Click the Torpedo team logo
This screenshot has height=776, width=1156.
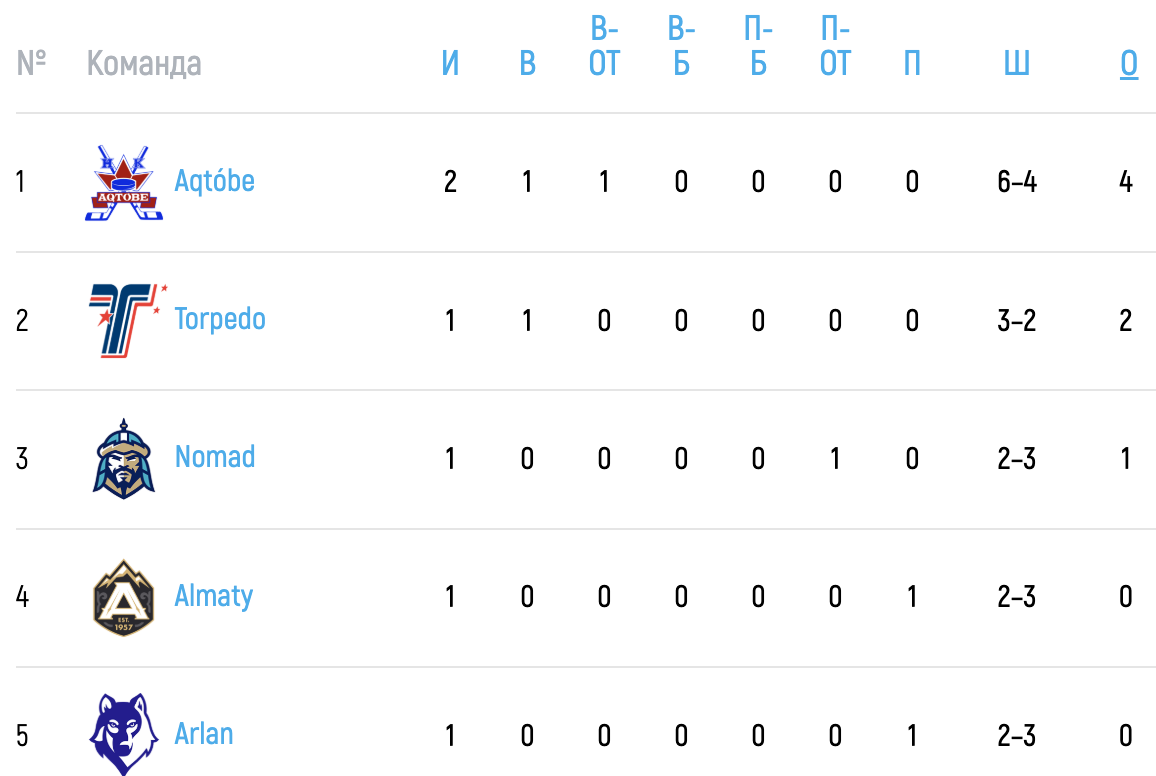(128, 321)
